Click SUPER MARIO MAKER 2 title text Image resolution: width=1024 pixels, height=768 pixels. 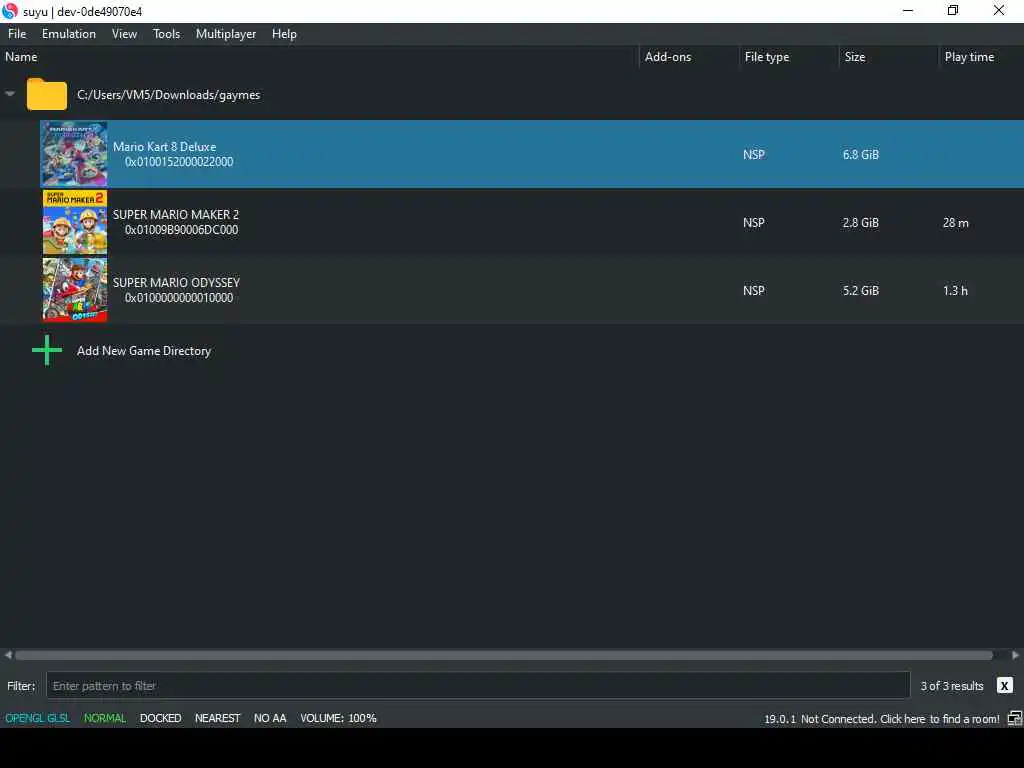point(176,215)
